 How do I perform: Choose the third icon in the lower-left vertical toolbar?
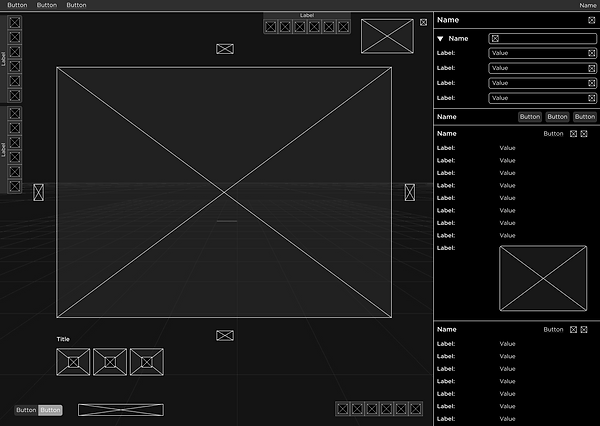pos(15,142)
